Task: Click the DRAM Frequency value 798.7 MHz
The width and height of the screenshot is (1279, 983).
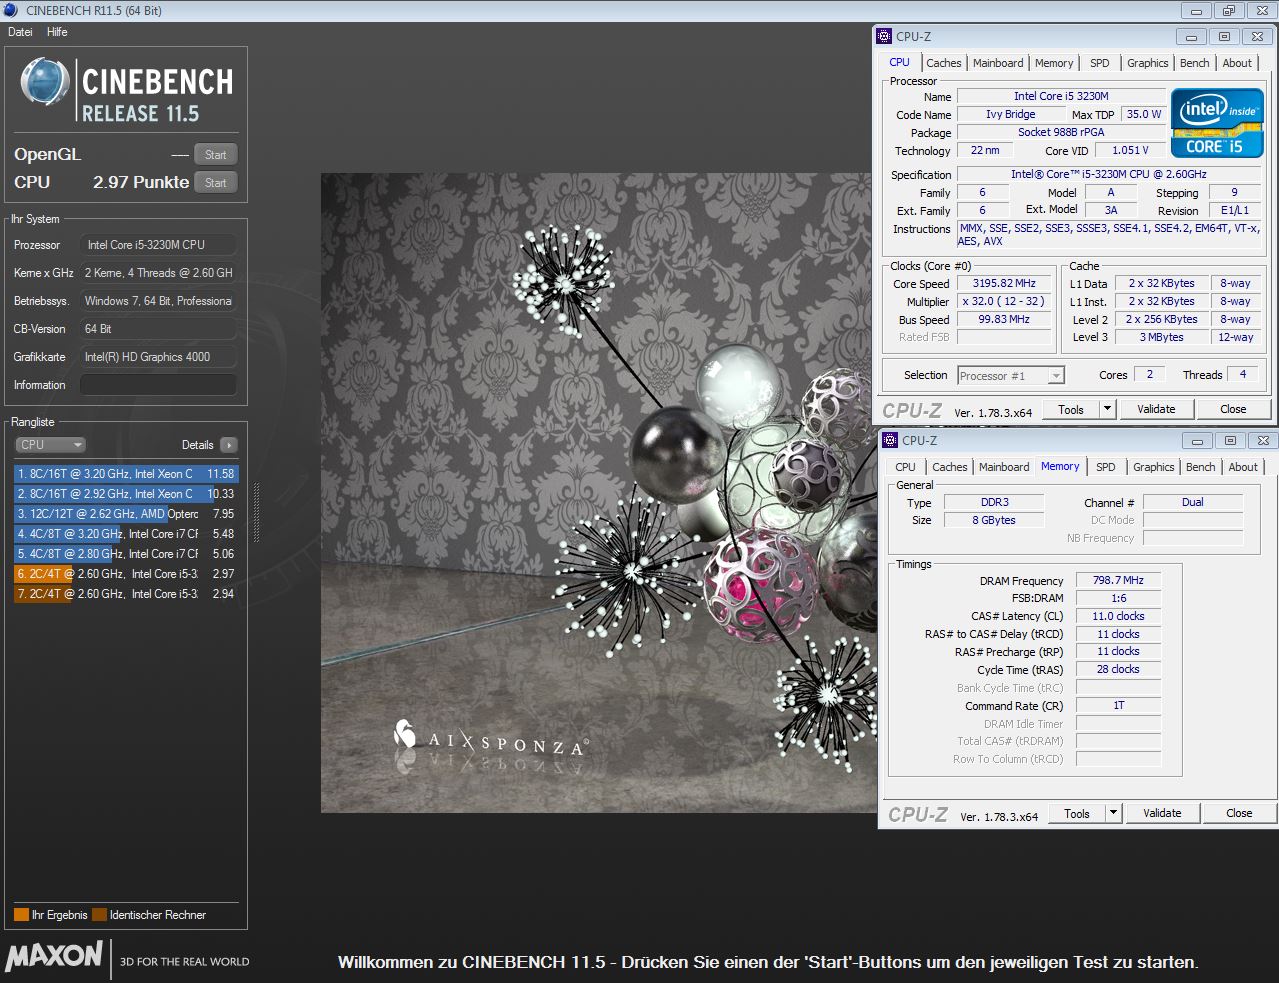Action: tap(1118, 580)
